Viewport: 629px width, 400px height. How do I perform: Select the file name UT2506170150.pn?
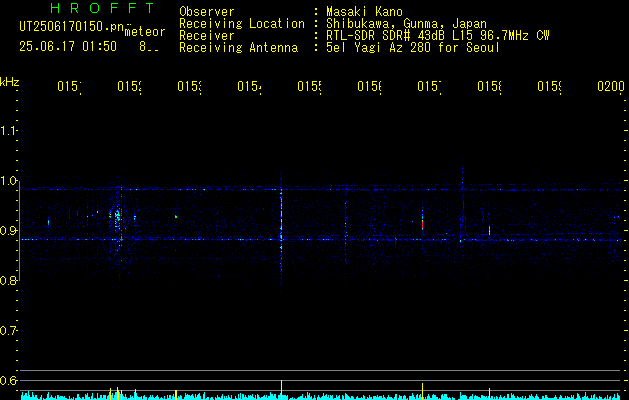pyautogui.click(x=71, y=27)
